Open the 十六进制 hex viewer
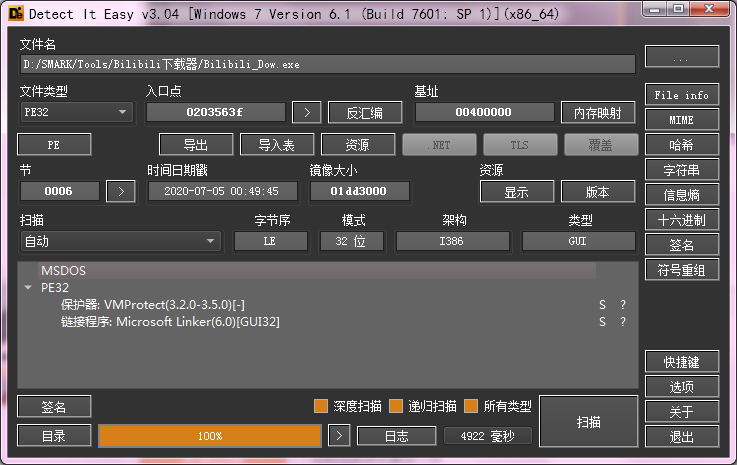Screen dimensions: 737x465 coord(682,220)
